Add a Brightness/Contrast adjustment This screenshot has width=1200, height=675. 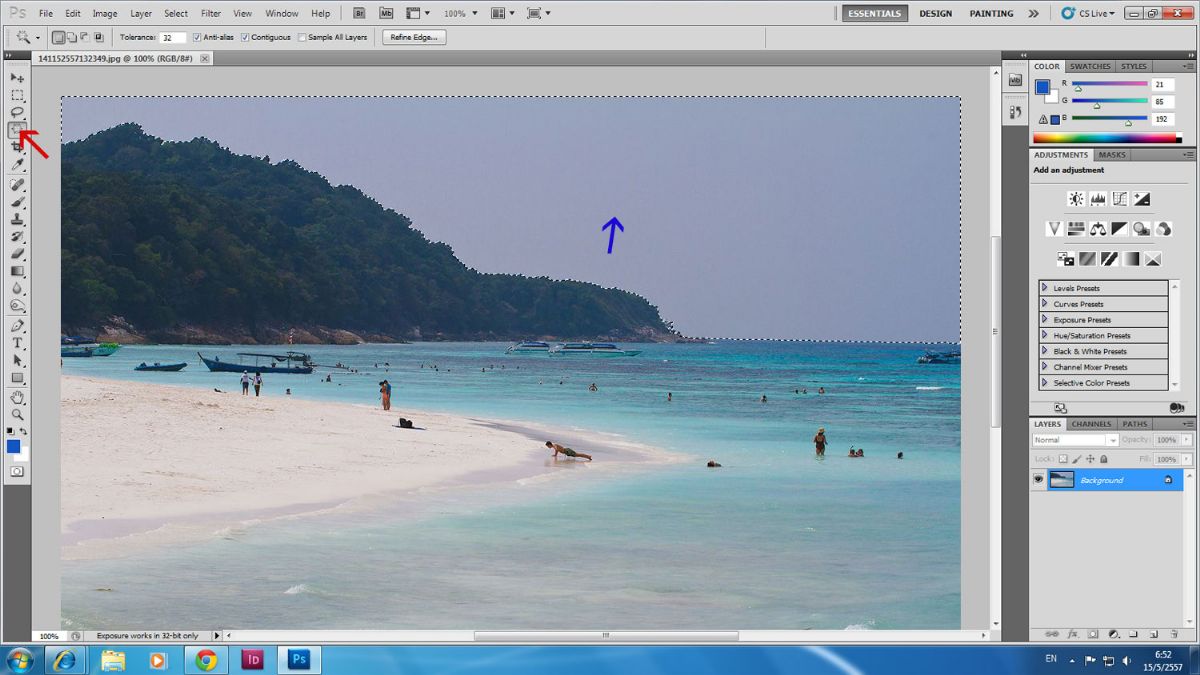click(1076, 199)
